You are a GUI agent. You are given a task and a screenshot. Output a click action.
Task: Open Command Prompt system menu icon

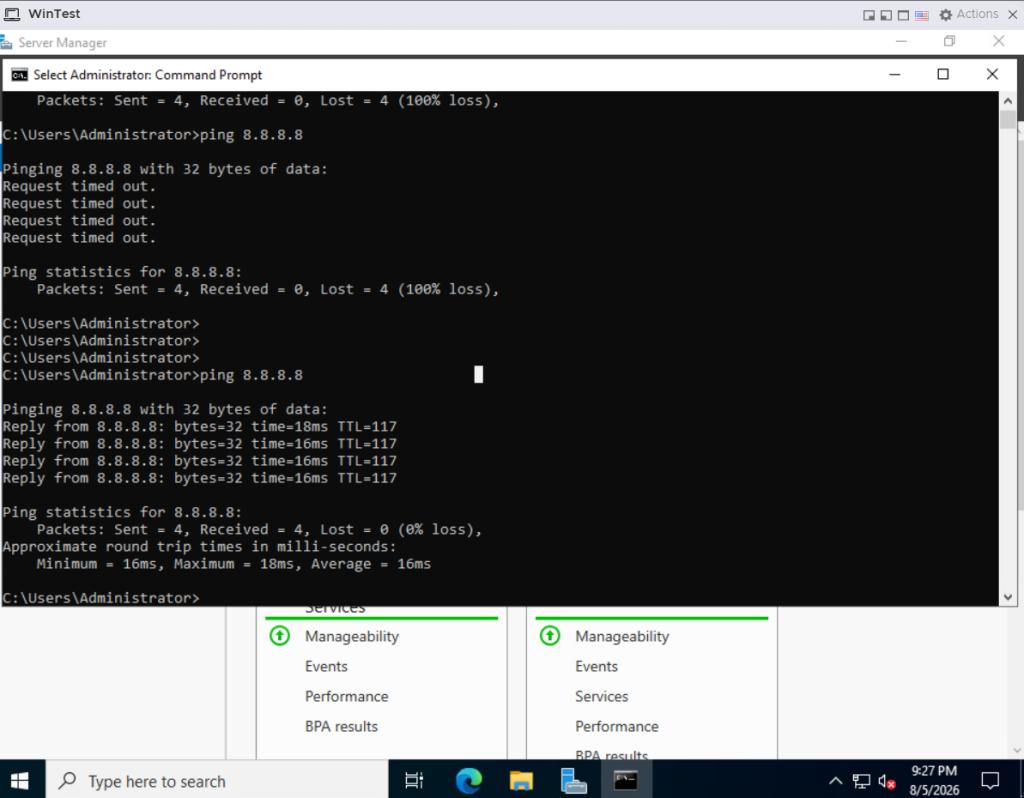[20, 75]
